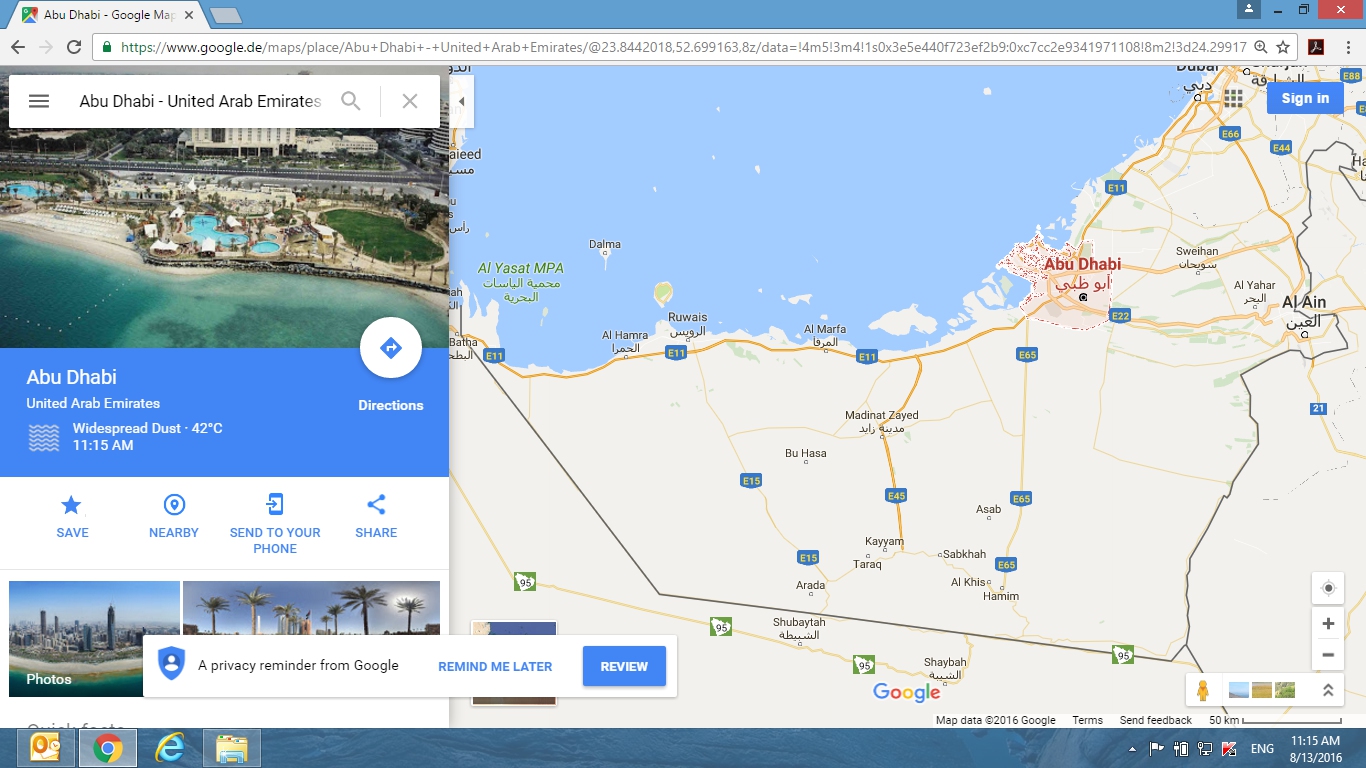Collapse the side panel arrow

point(461,102)
